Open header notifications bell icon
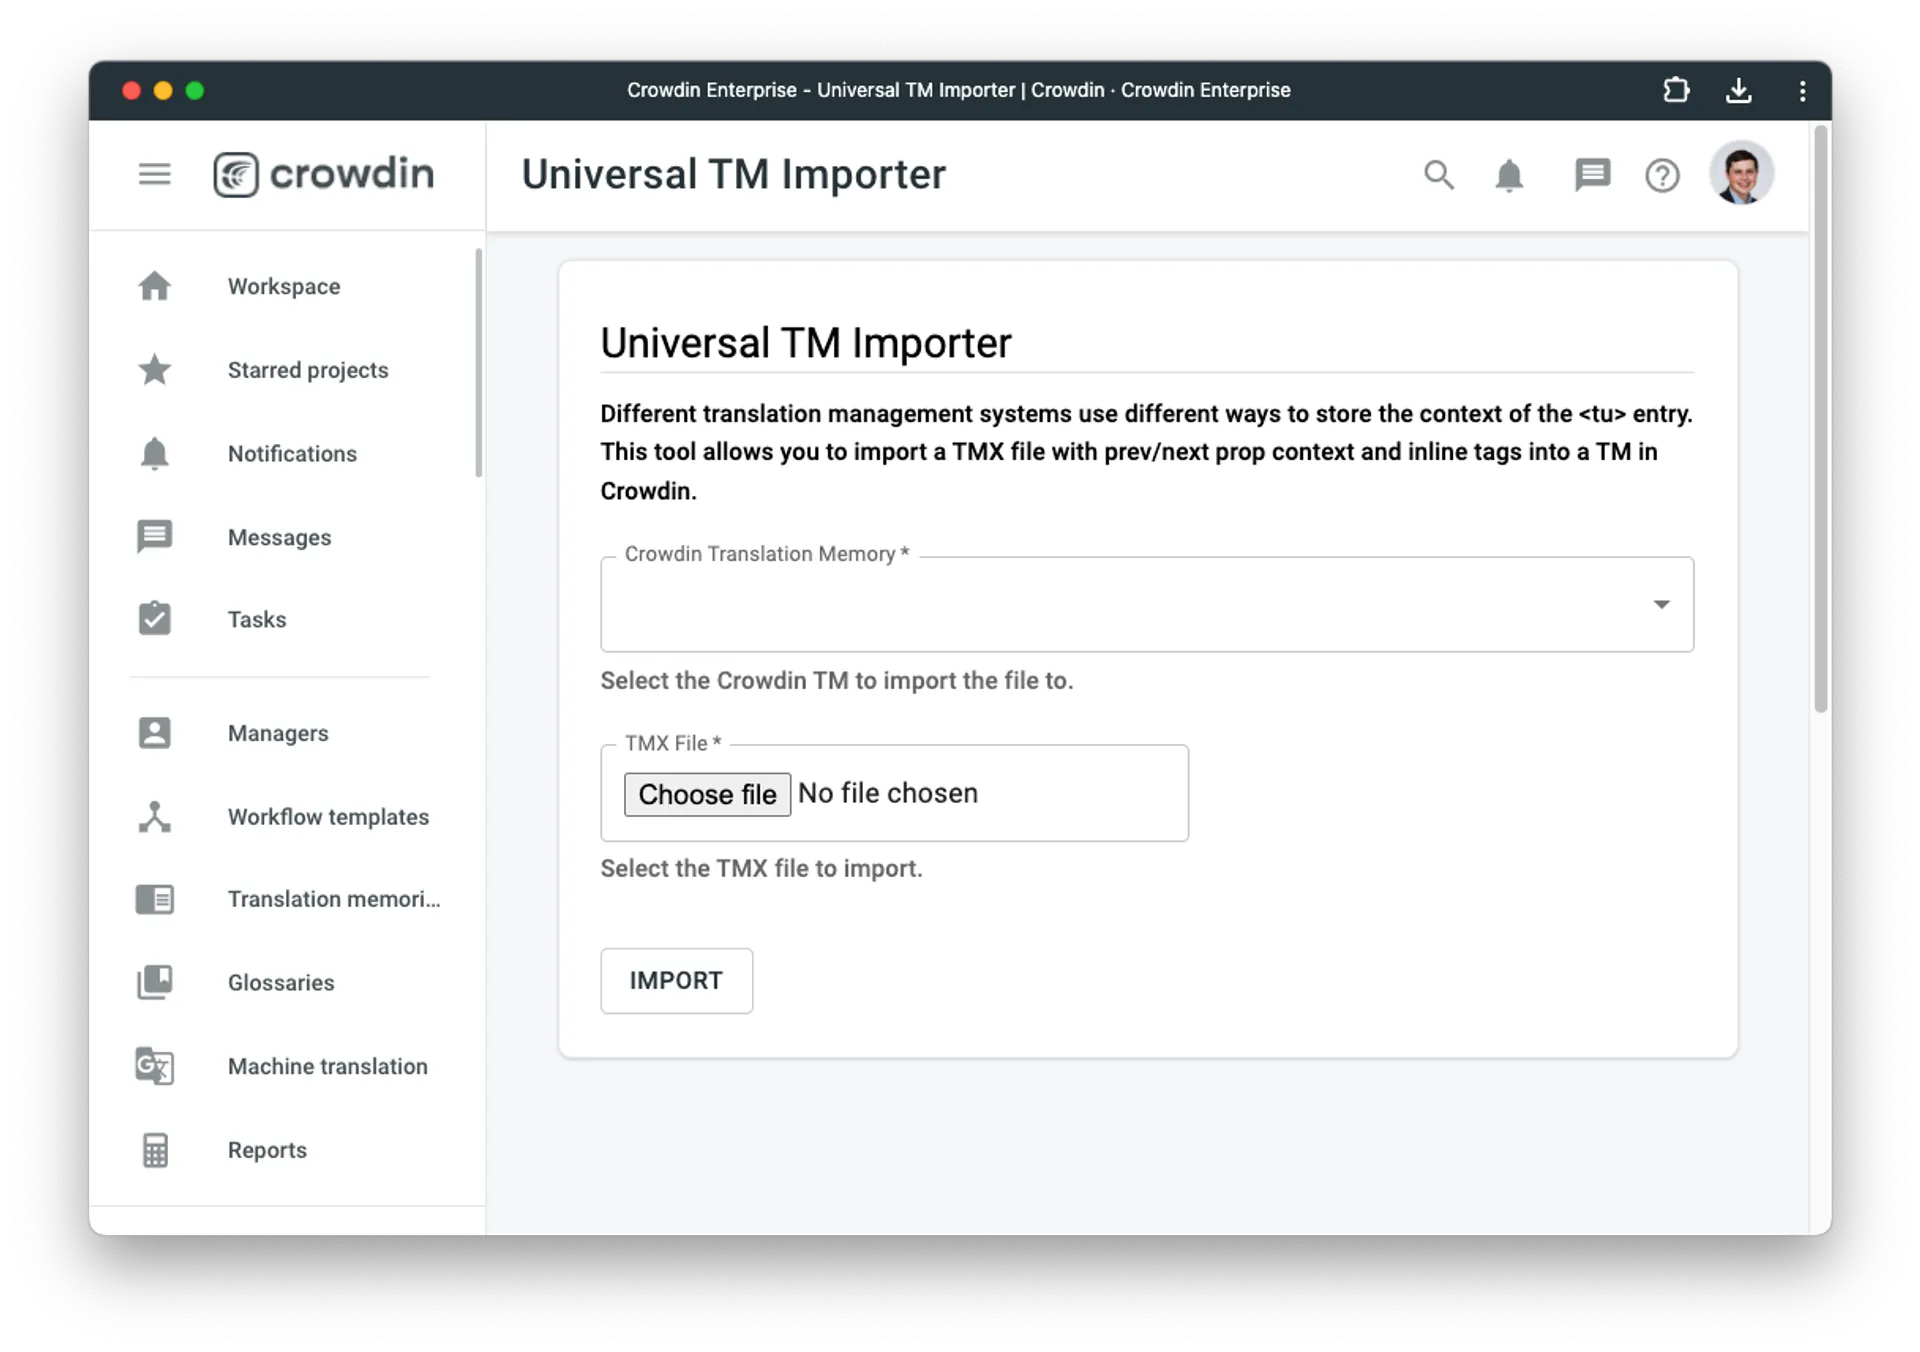This screenshot has width=1920, height=1352. point(1509,175)
